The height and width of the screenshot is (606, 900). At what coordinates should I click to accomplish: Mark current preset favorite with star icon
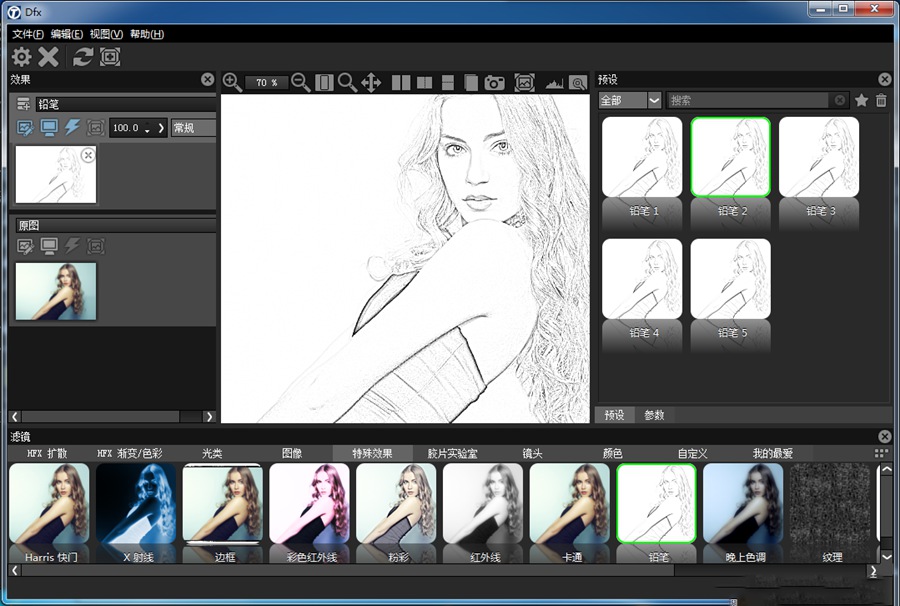coord(861,100)
